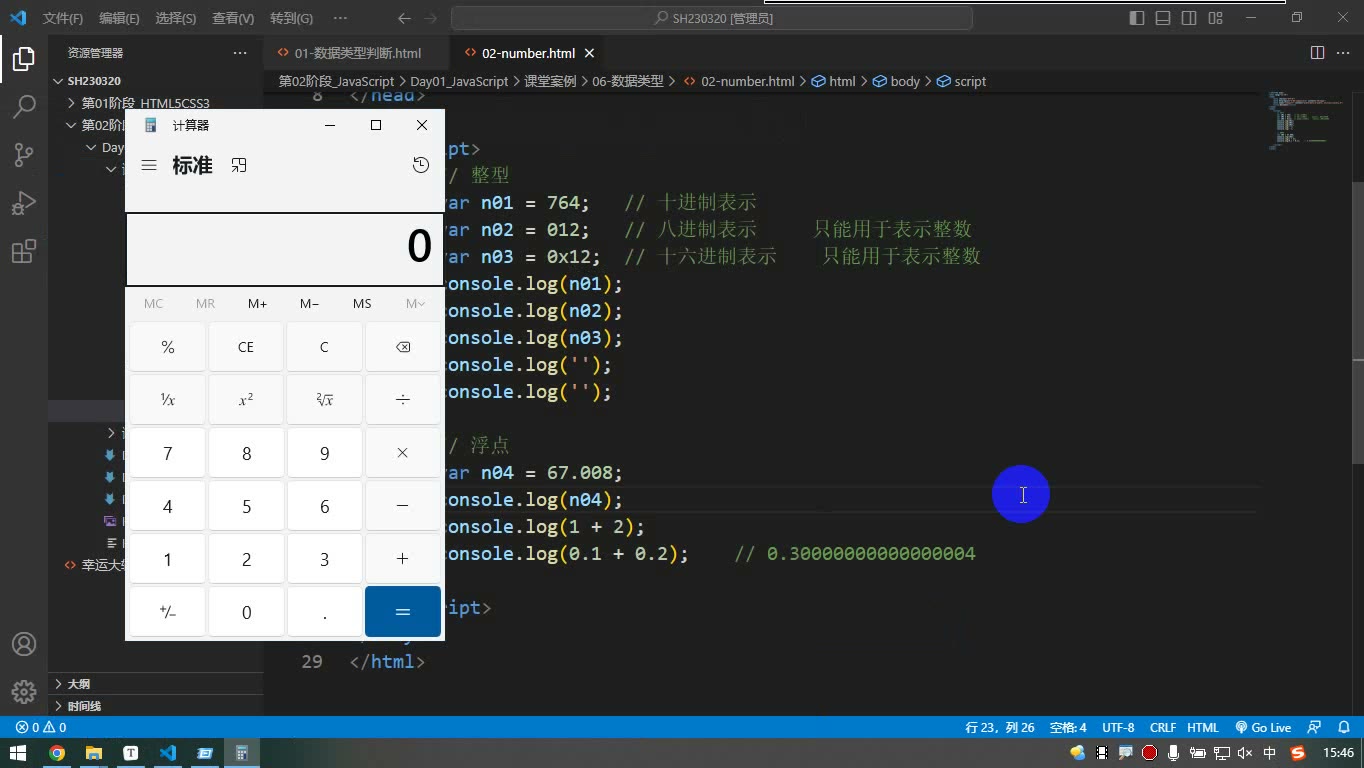The height and width of the screenshot is (768, 1364).
Task: Click the title bar search box
Action: click(x=712, y=18)
